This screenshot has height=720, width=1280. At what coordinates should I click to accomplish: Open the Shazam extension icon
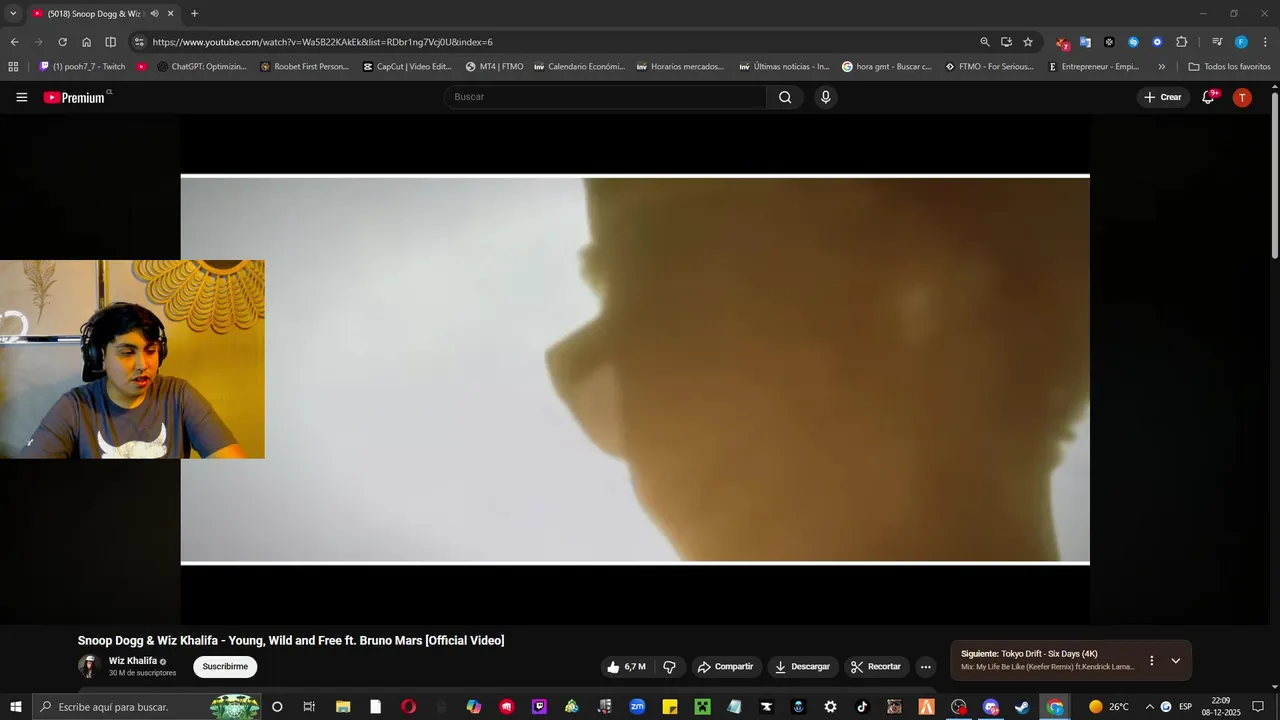click(1134, 42)
